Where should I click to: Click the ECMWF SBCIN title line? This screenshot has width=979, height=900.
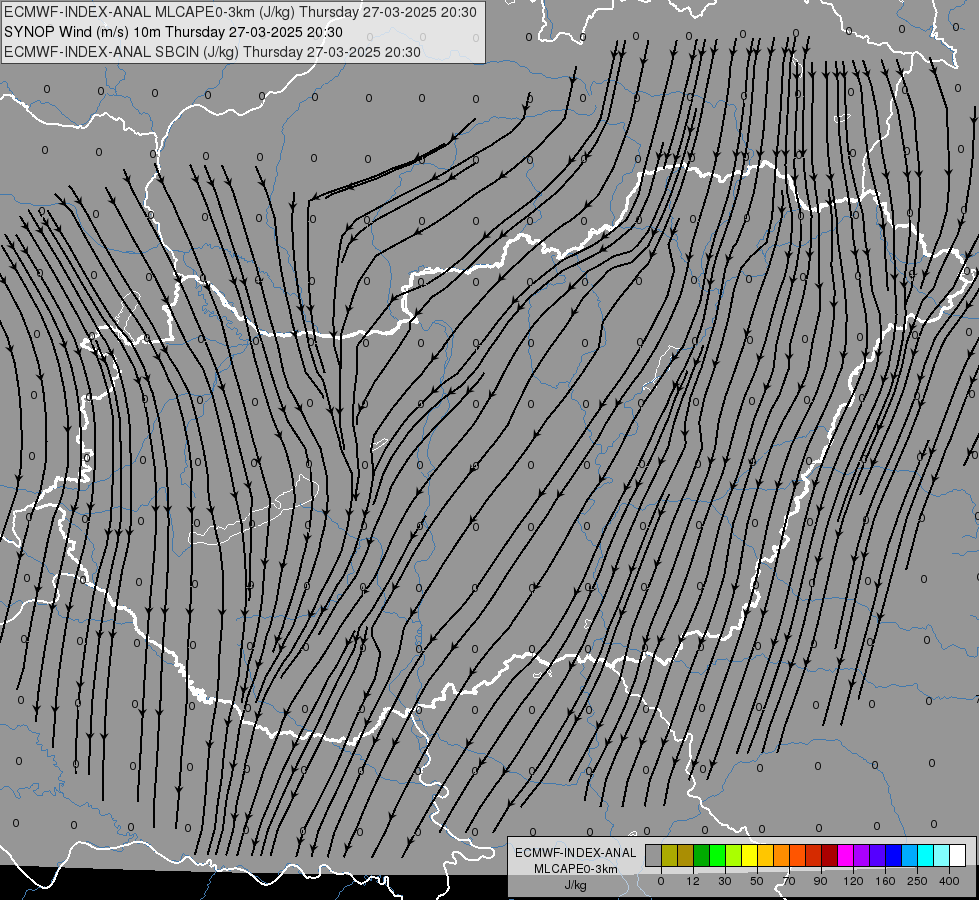[x=212, y=52]
